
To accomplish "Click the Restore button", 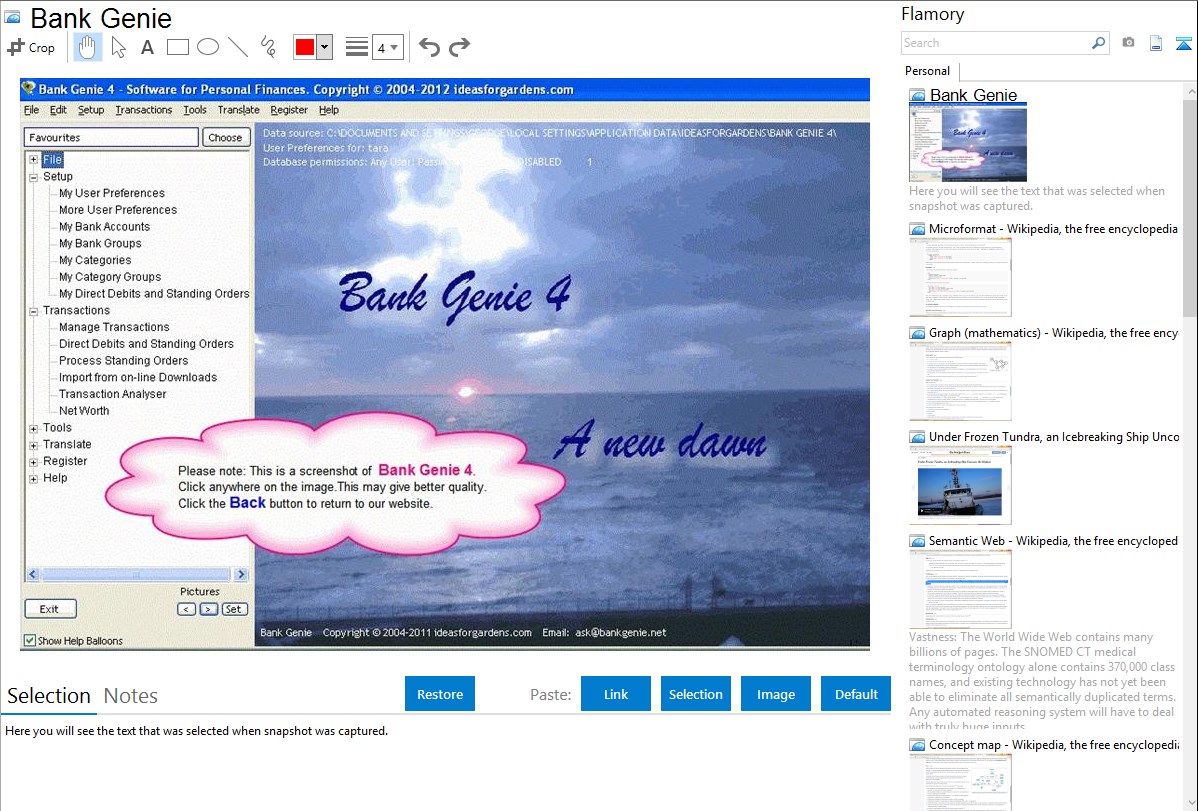I will [x=440, y=694].
